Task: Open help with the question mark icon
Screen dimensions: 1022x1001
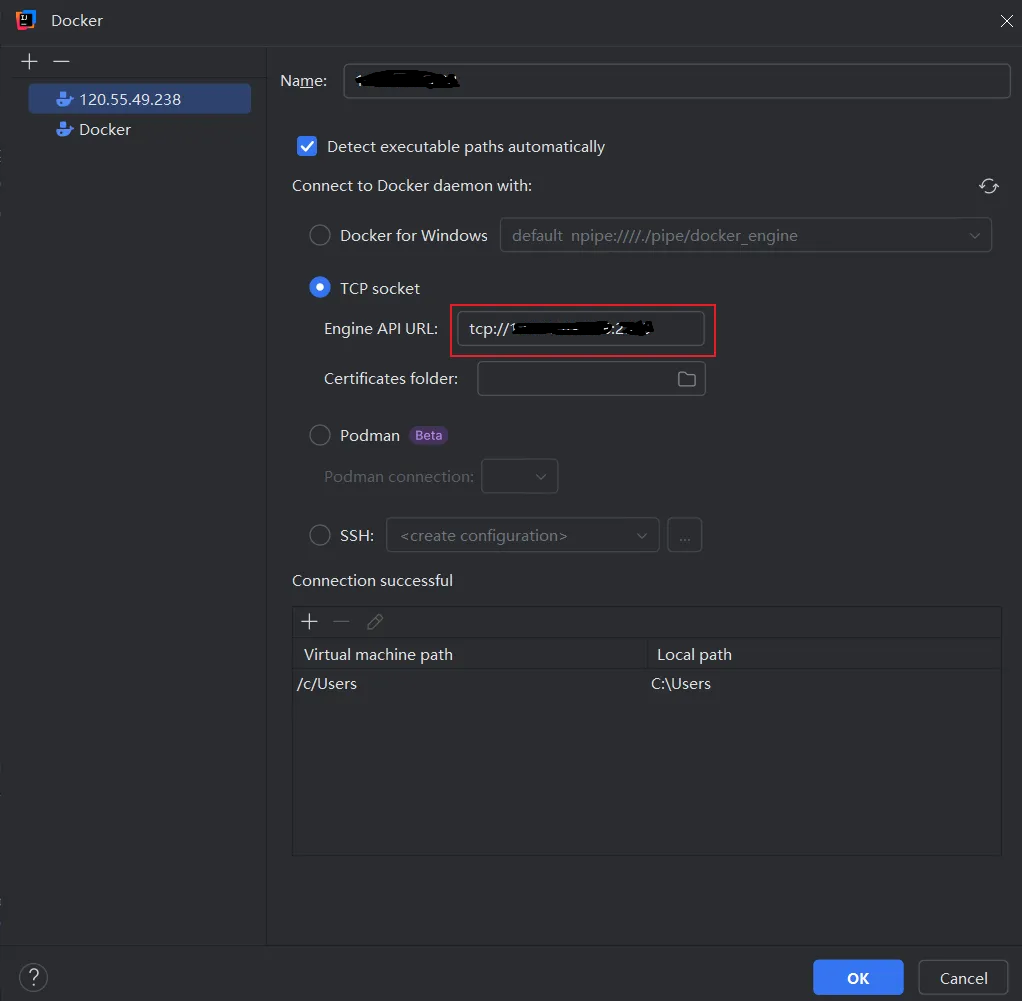Action: click(x=33, y=977)
